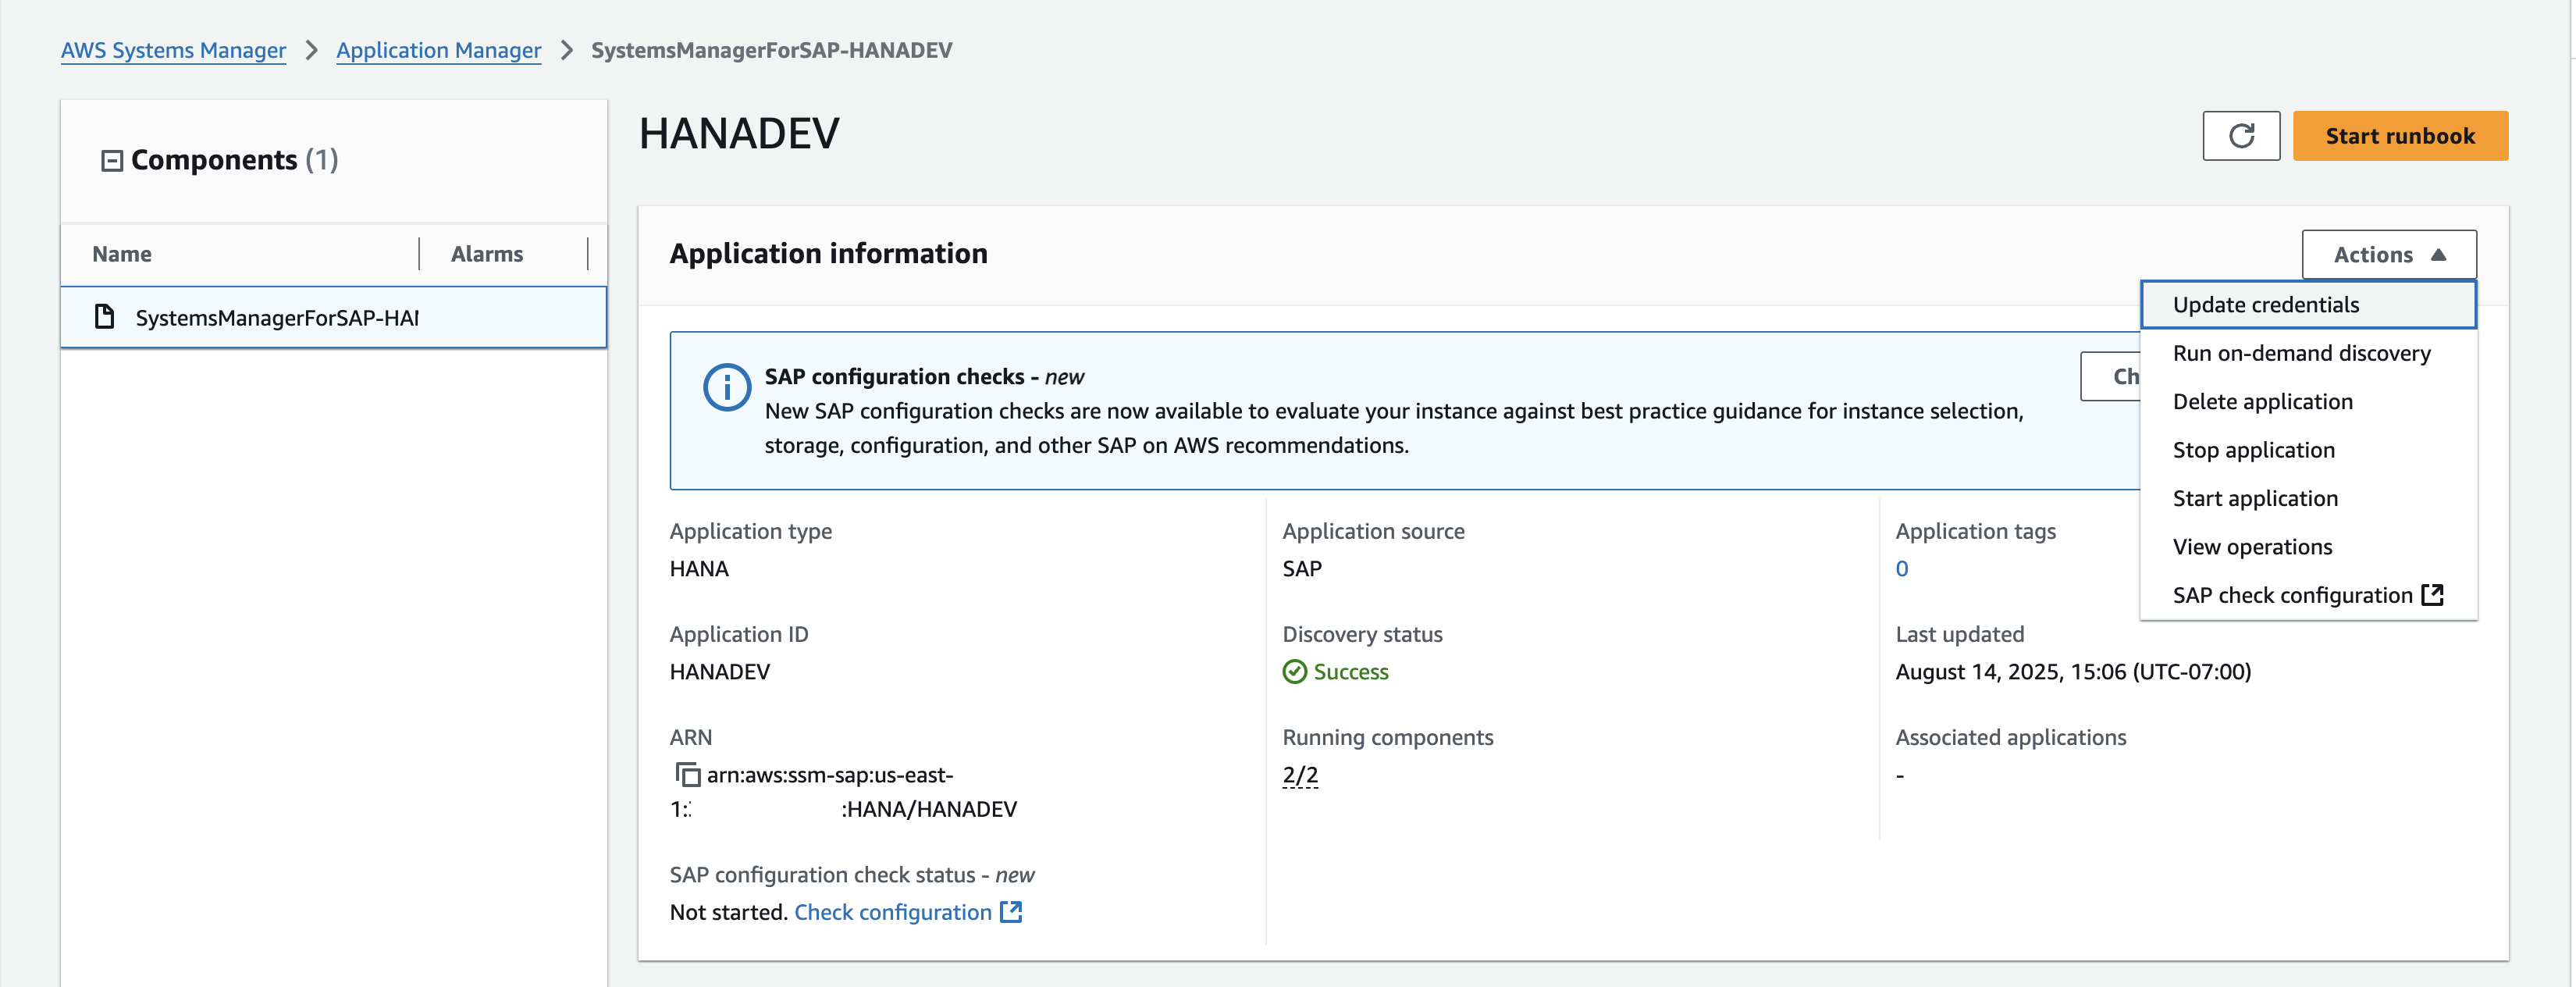This screenshot has height=987, width=2576.
Task: Choose Run on-demand discovery
Action: pos(2300,353)
